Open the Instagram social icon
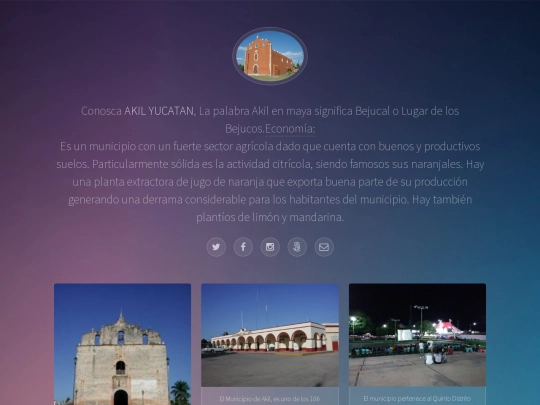Viewport: 540px width, 405px height. pos(270,247)
